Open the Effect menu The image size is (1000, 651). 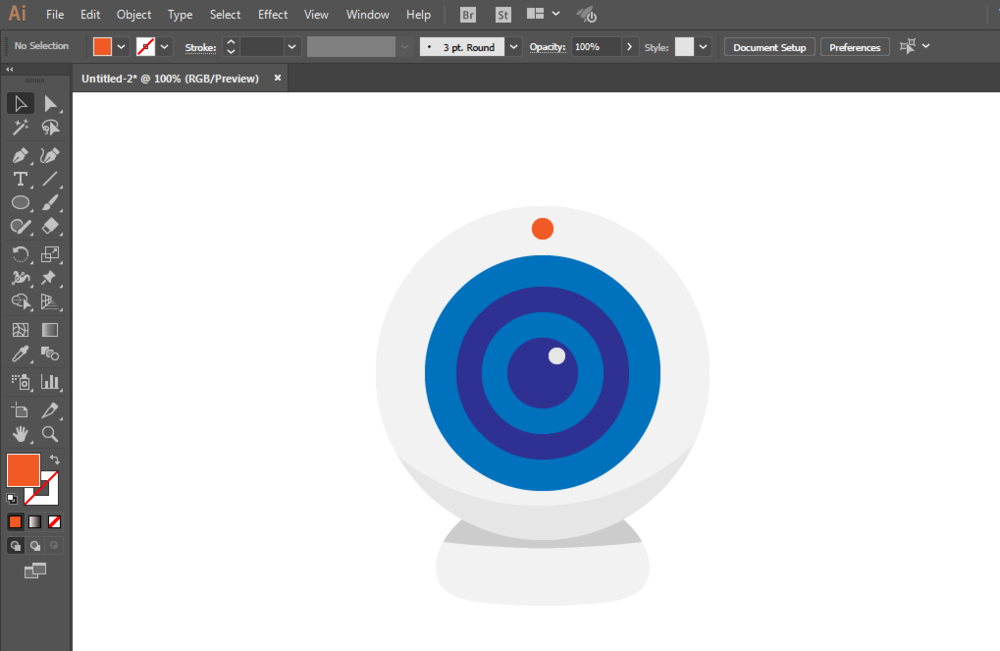[x=272, y=14]
